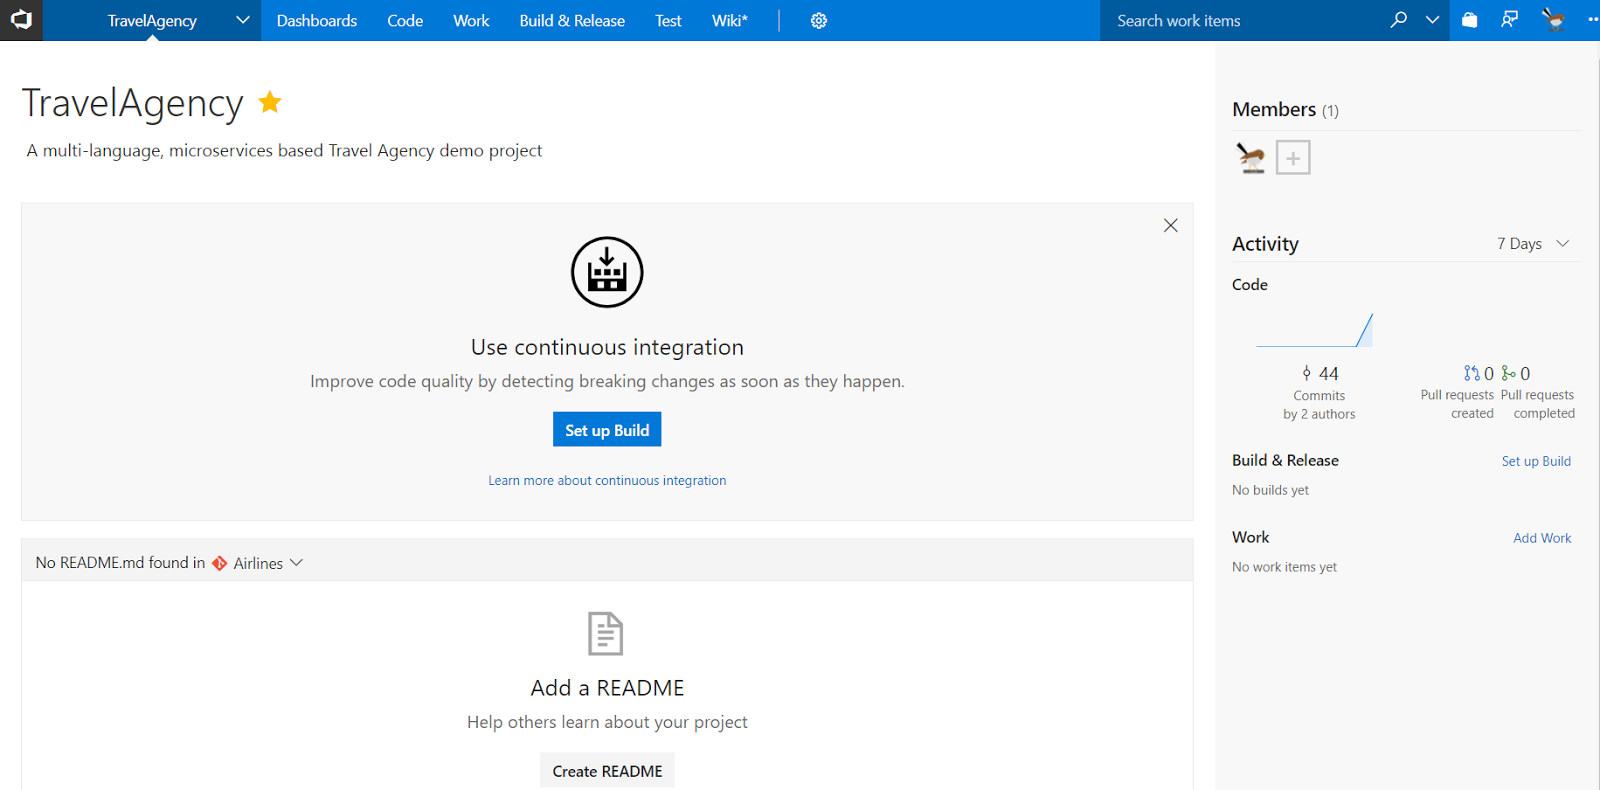Open the TravelAgency project dropdown chevron

click(x=242, y=20)
